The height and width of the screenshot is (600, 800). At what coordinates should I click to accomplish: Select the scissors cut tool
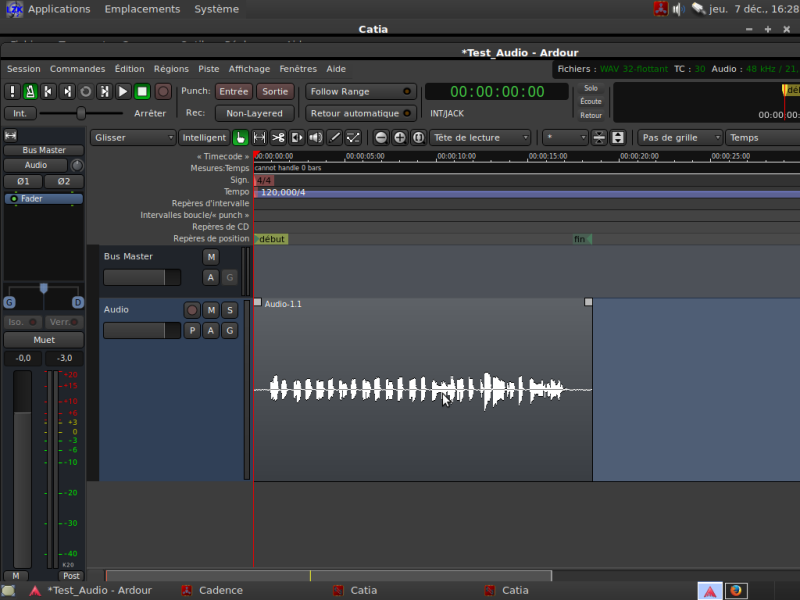279,138
